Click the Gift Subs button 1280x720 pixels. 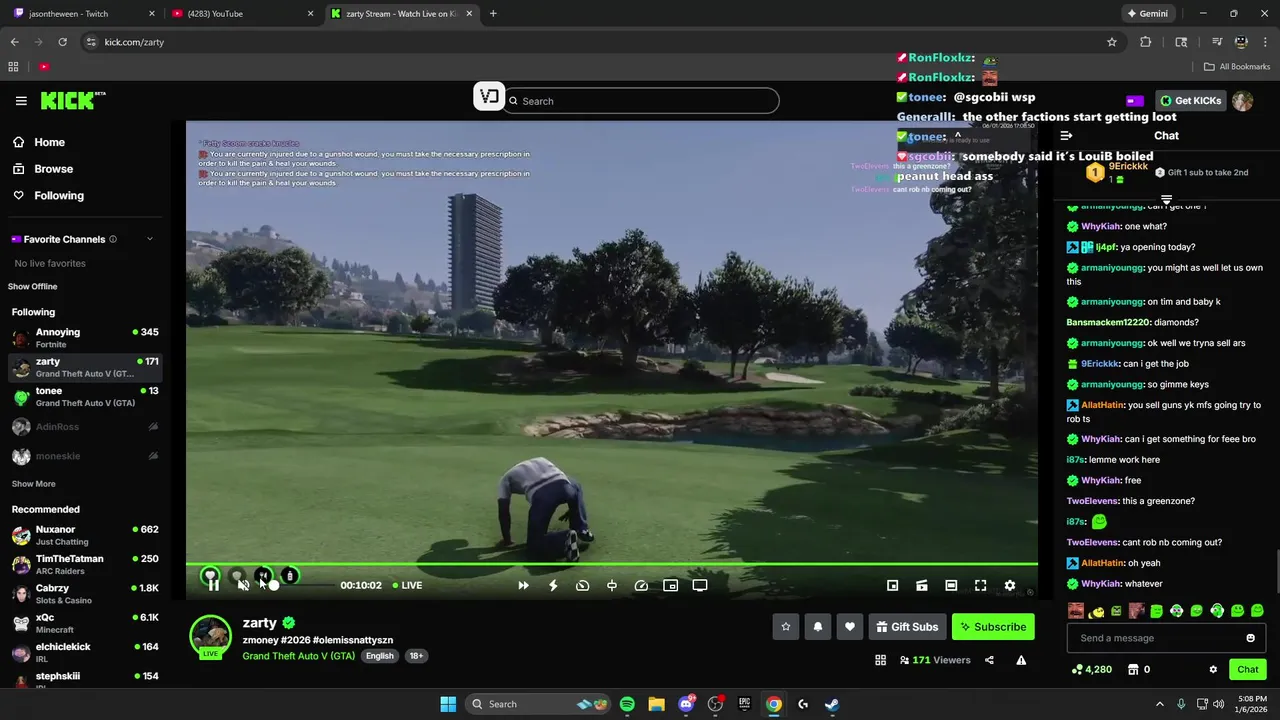point(907,627)
